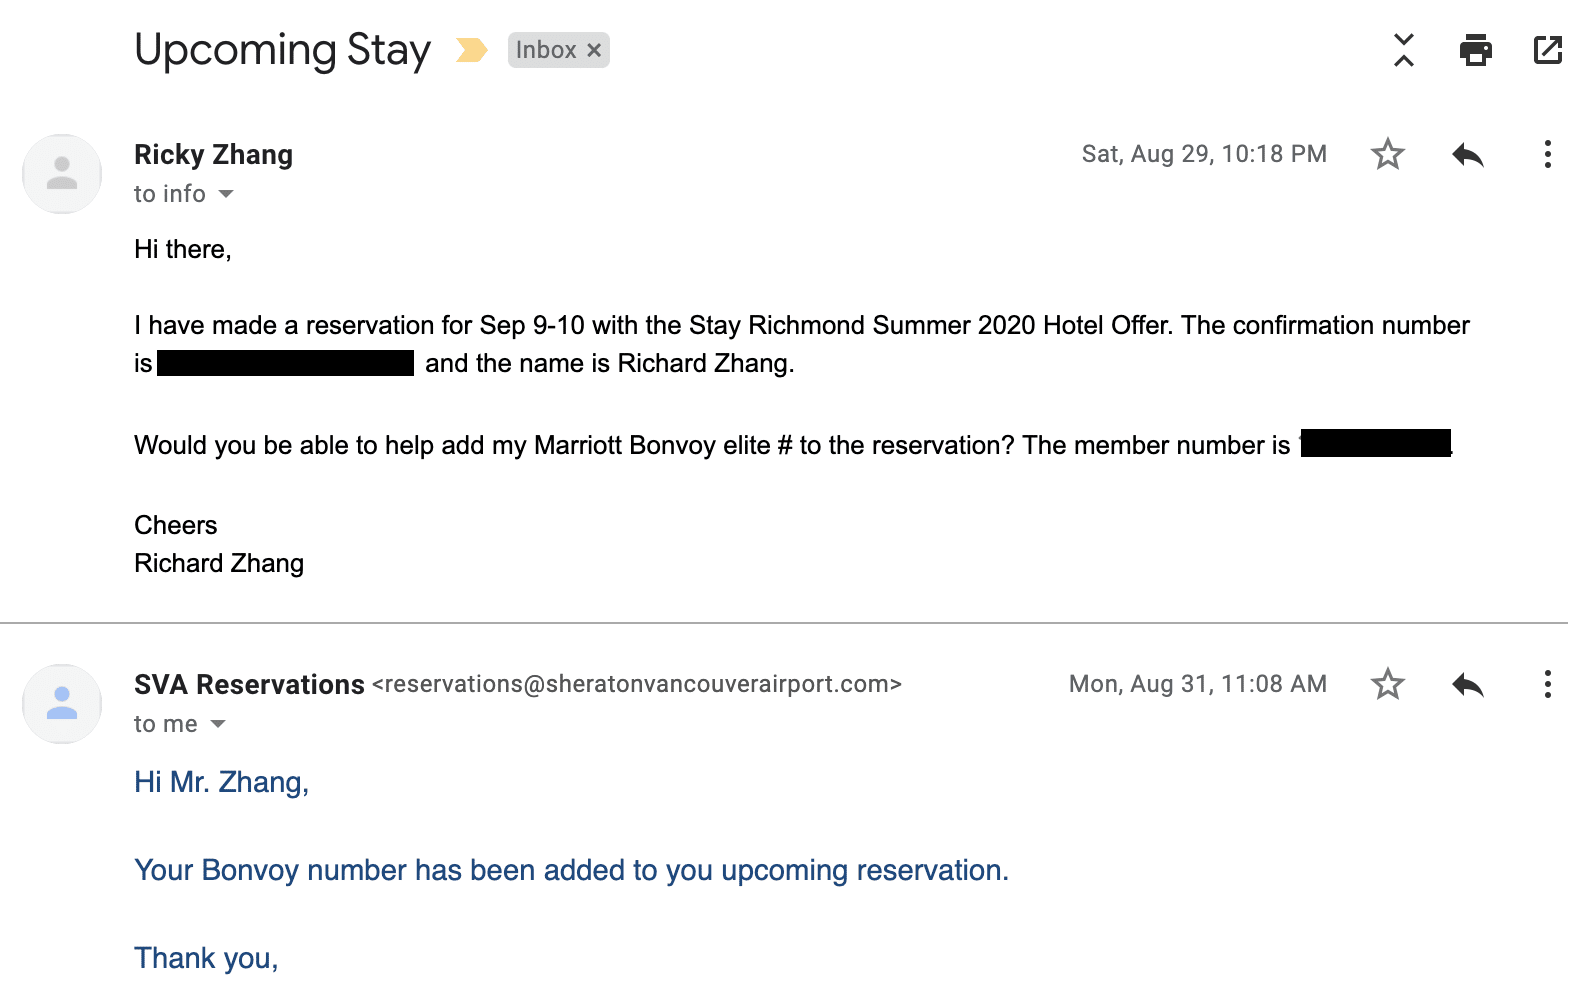Click Ricky Zhang's profile avatar
1590x998 pixels.
[x=62, y=174]
